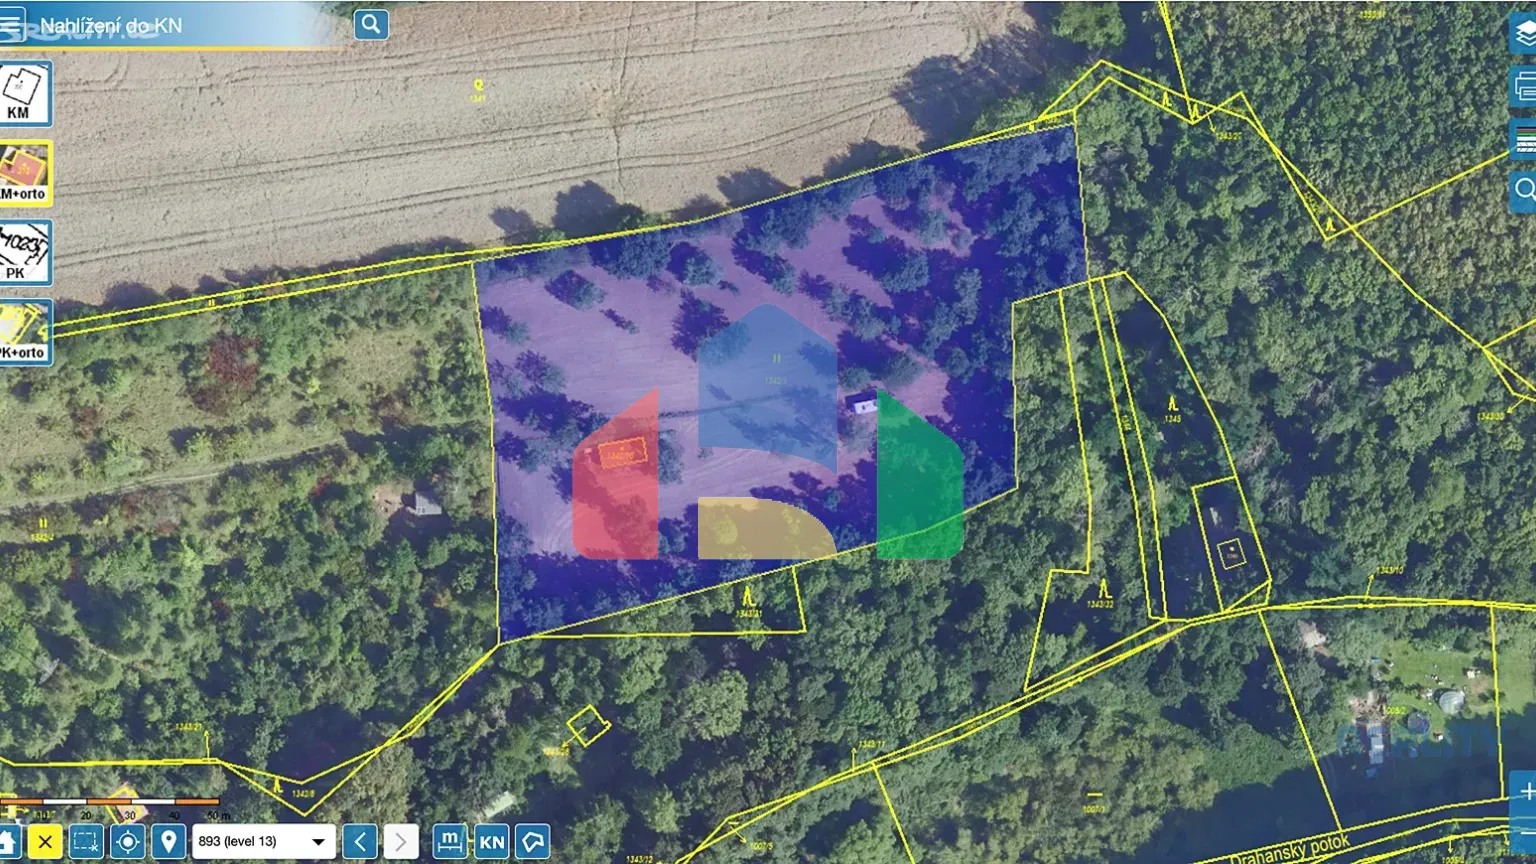The image size is (1536, 864).
Task: Enable the PK map mode
Action: [x=24, y=253]
